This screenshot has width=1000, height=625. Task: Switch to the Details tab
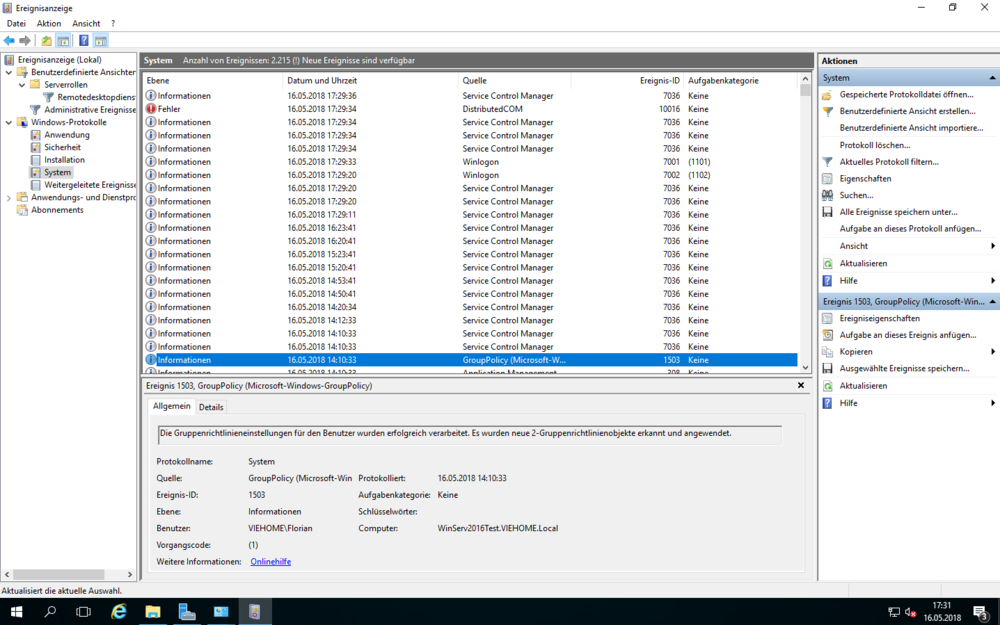[212, 406]
